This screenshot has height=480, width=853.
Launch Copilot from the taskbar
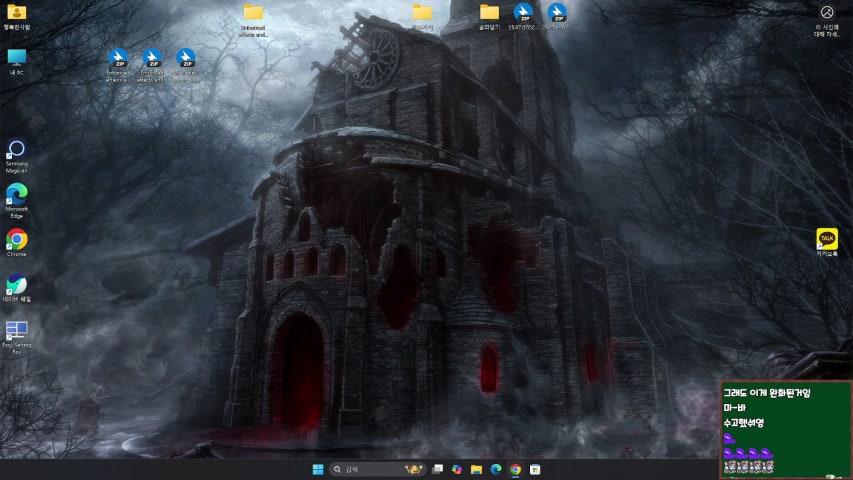457,469
